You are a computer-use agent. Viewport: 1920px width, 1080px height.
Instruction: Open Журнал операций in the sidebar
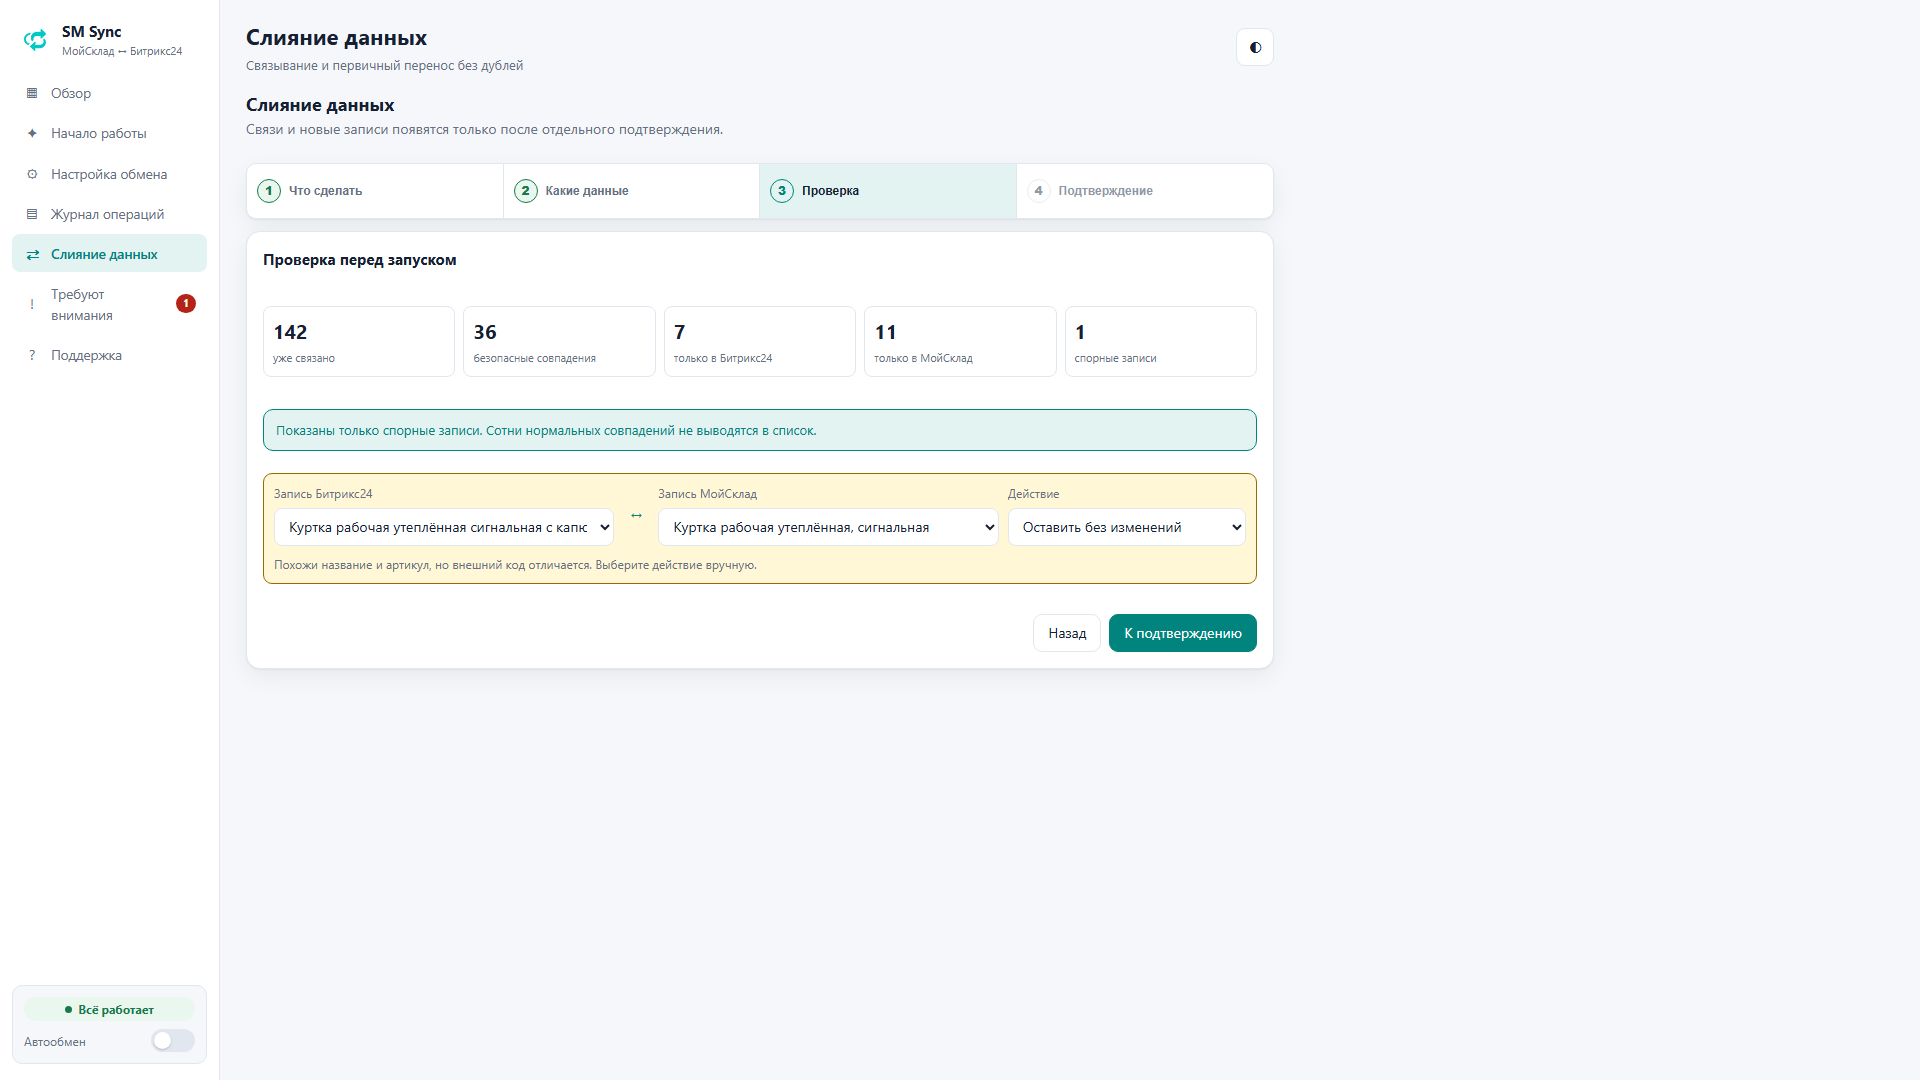pyautogui.click(x=109, y=214)
